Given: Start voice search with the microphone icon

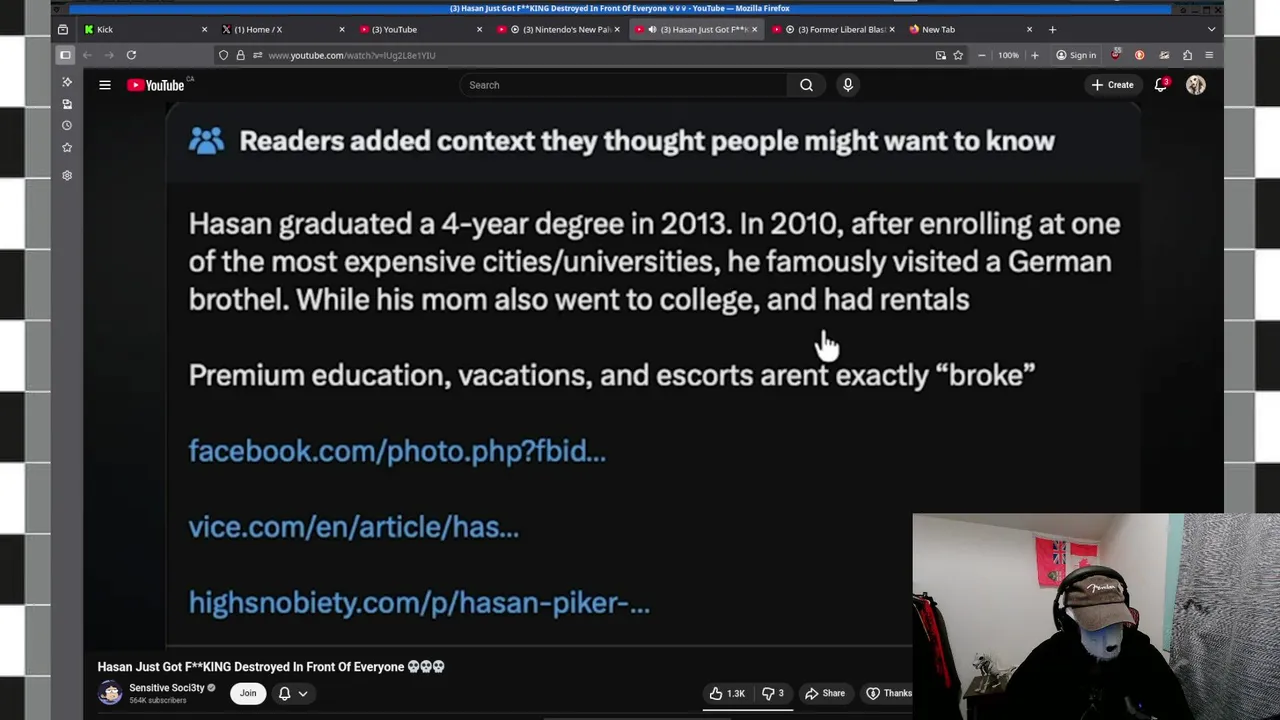Looking at the screenshot, I should [x=848, y=85].
